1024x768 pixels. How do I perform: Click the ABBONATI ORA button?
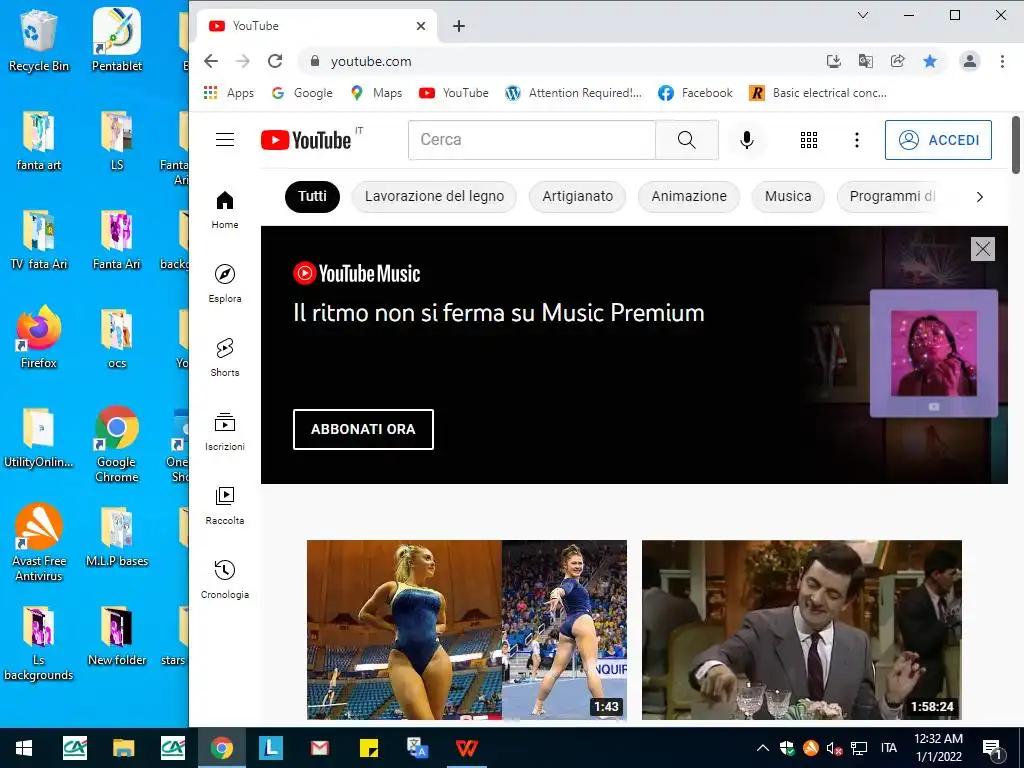click(x=363, y=429)
